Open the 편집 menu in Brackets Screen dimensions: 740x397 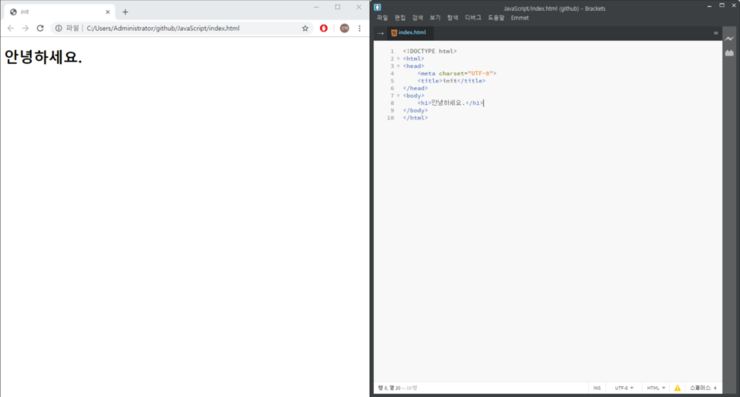click(400, 18)
